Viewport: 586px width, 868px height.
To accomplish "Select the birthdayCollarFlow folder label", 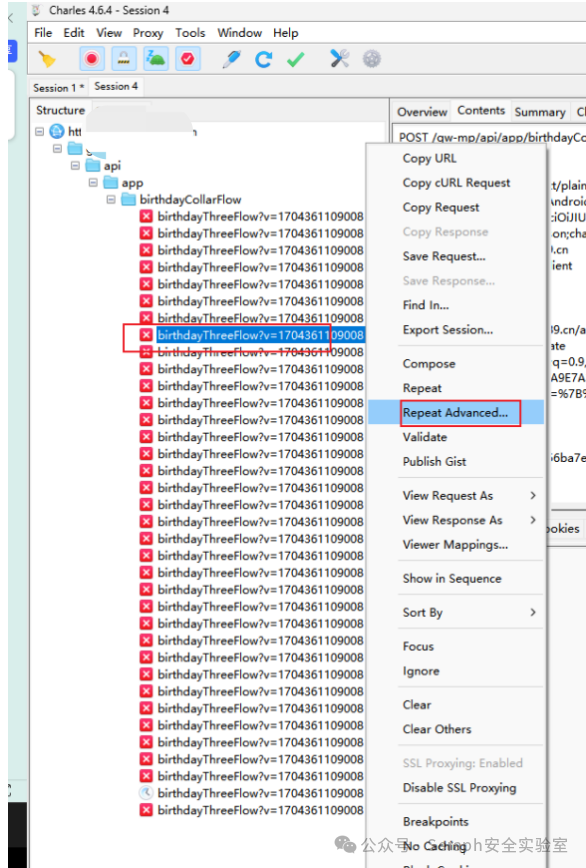I will pos(190,199).
